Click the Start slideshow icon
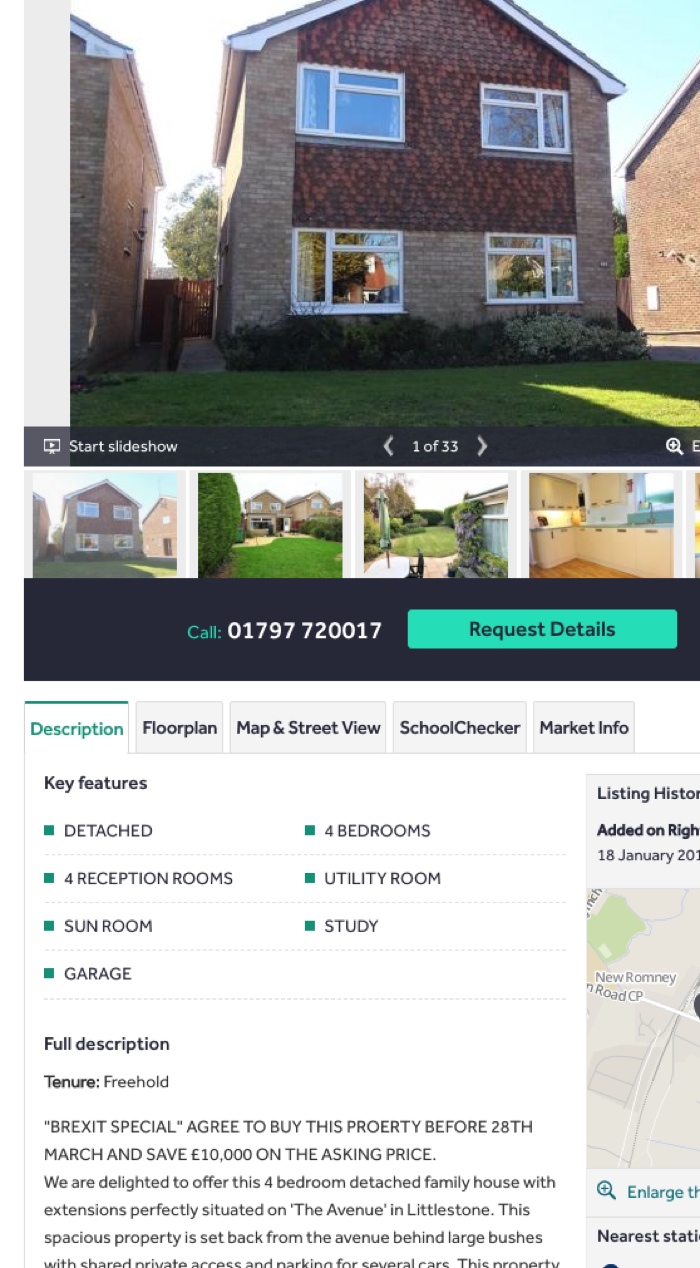This screenshot has width=700, height=1268. [52, 446]
